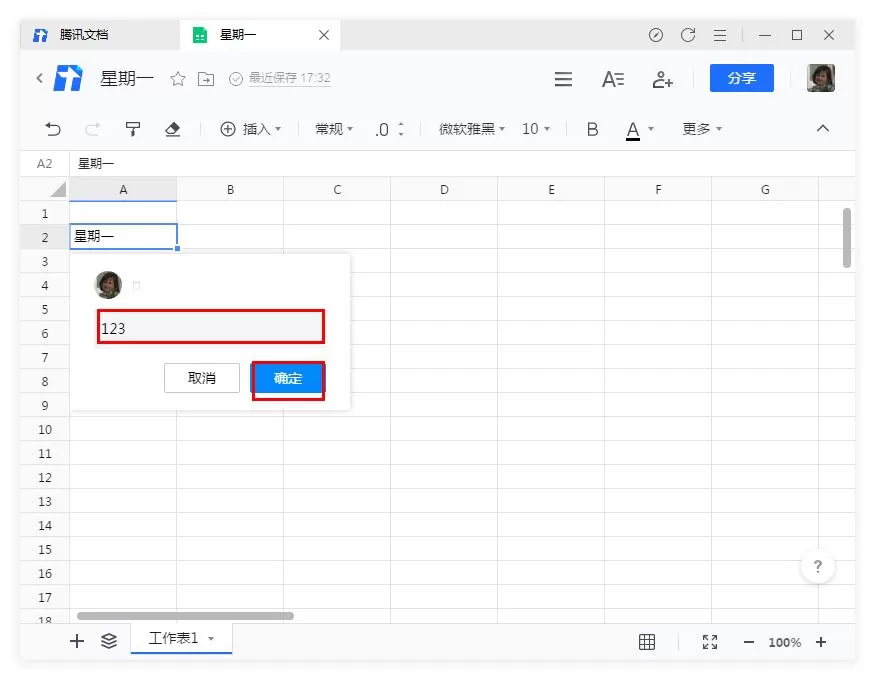The width and height of the screenshot is (875, 679).
Task: Expand the font color dropdown arrow
Action: [651, 129]
